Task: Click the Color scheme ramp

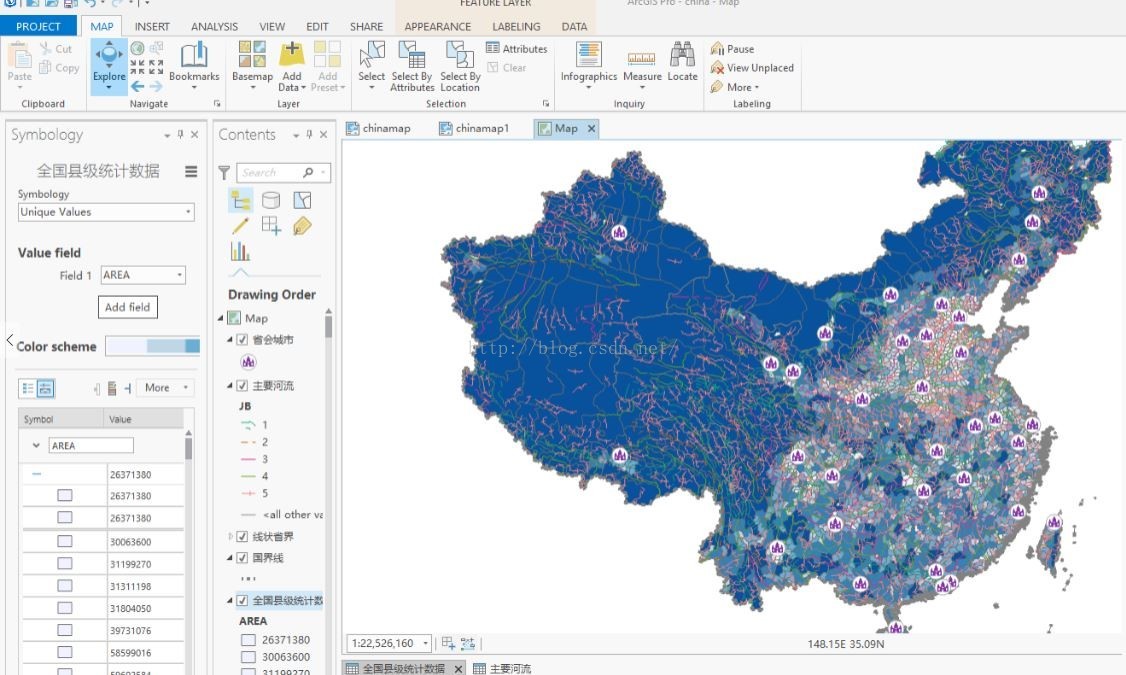Action: tap(153, 346)
